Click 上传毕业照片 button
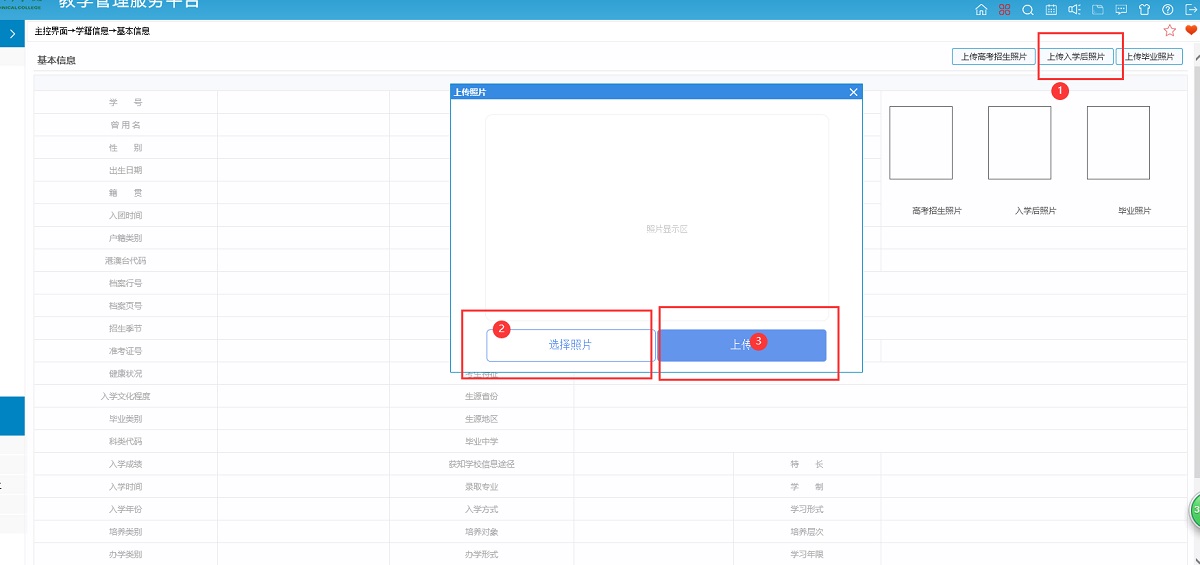 point(1149,57)
